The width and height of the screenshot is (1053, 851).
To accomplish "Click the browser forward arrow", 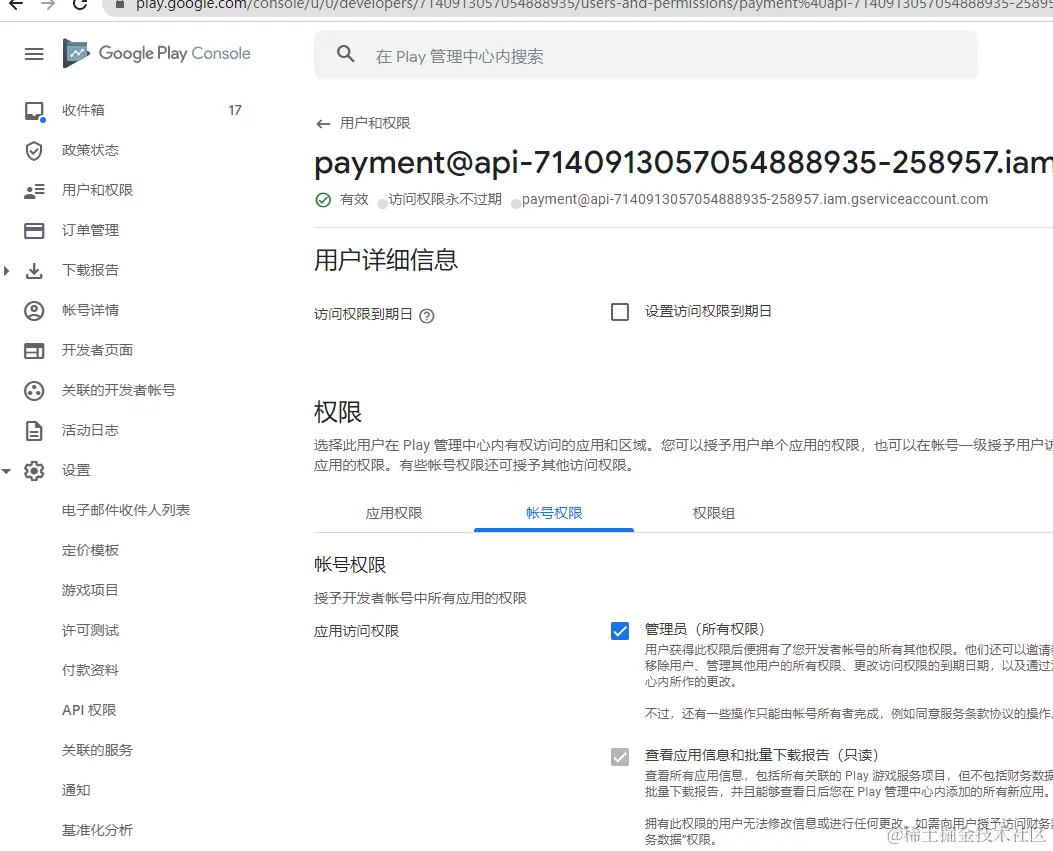I will click(x=48, y=4).
